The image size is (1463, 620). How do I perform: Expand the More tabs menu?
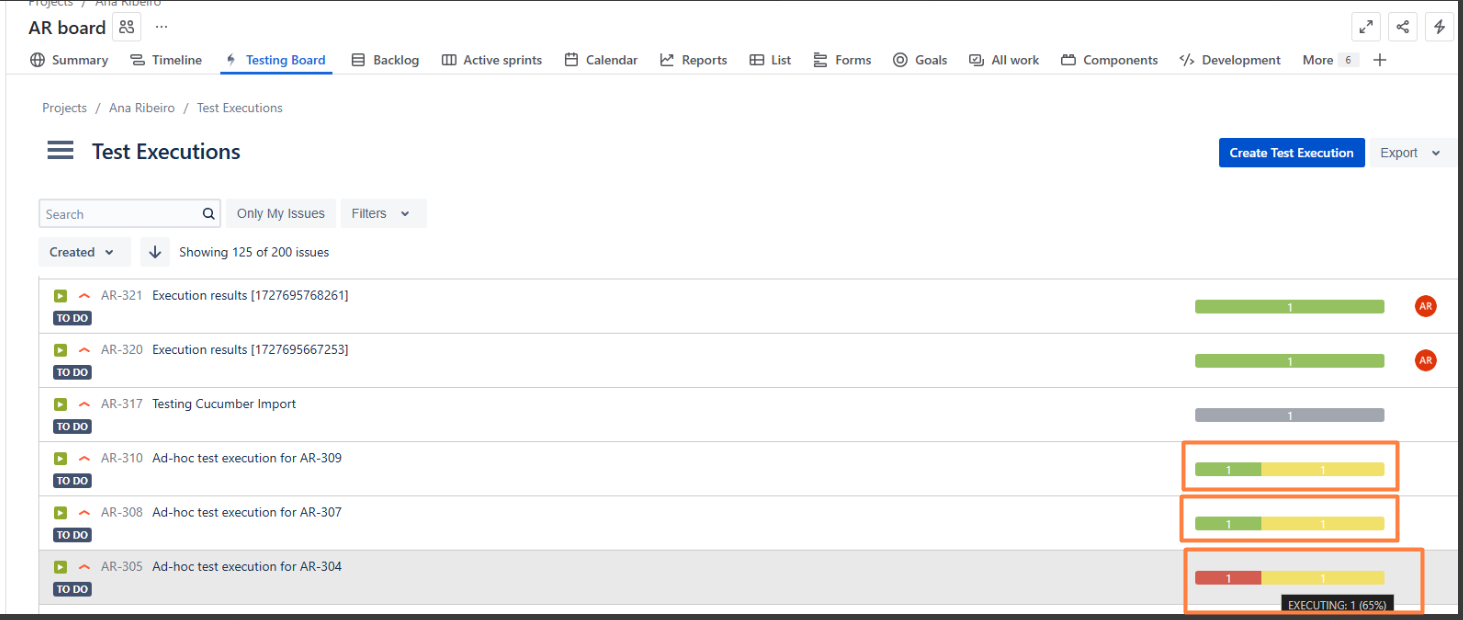1329,60
